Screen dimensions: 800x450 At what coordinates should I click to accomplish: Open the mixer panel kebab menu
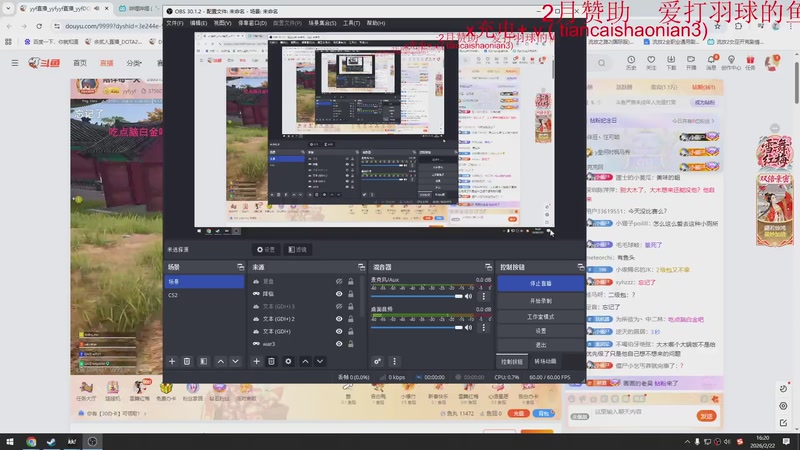point(394,361)
